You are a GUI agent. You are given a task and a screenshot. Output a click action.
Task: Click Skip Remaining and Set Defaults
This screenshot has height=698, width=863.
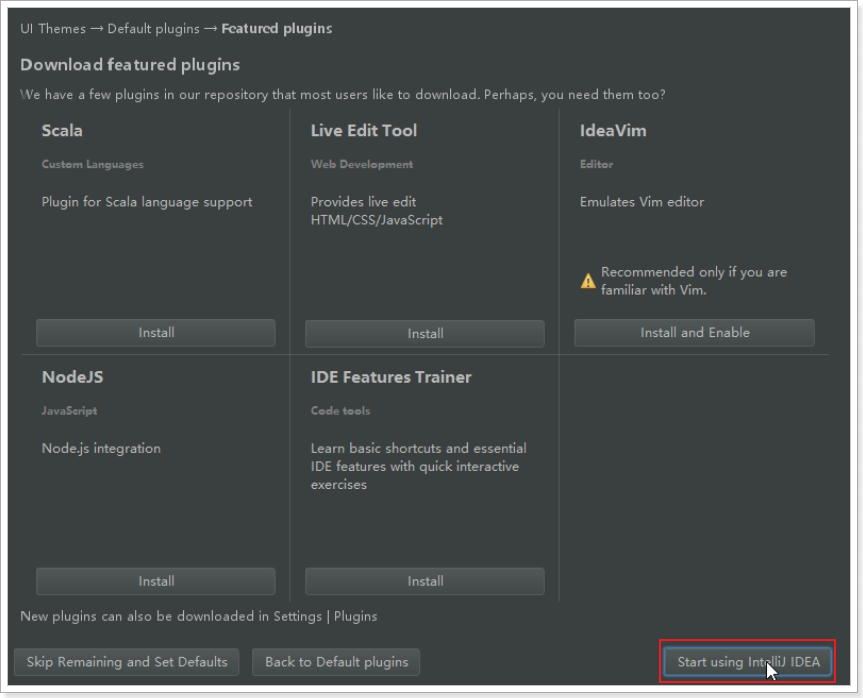pyautogui.click(x=127, y=662)
